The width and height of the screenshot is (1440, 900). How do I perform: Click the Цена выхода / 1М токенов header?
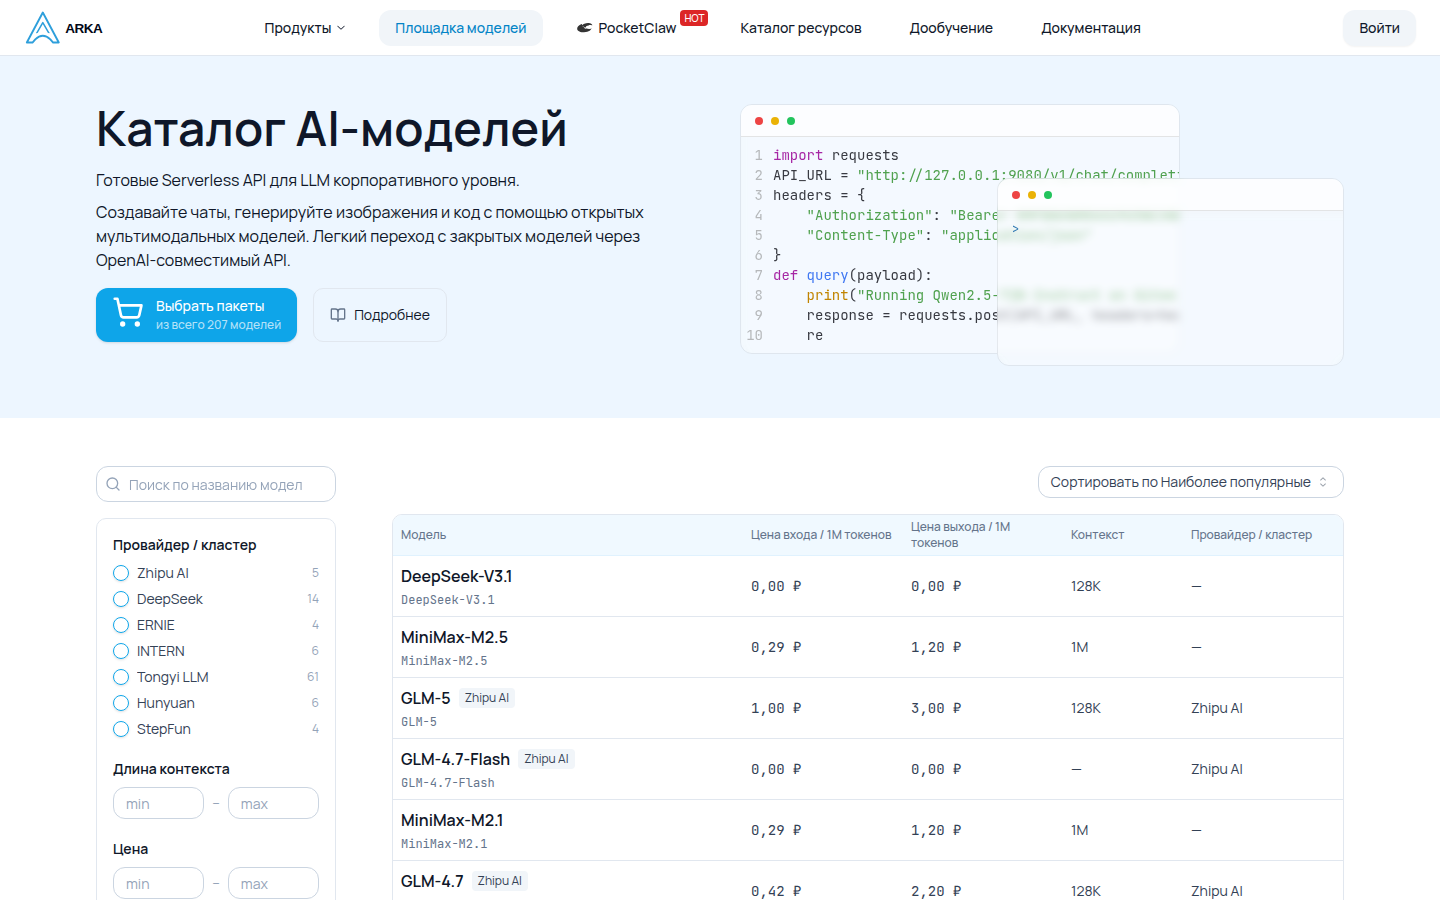point(960,535)
